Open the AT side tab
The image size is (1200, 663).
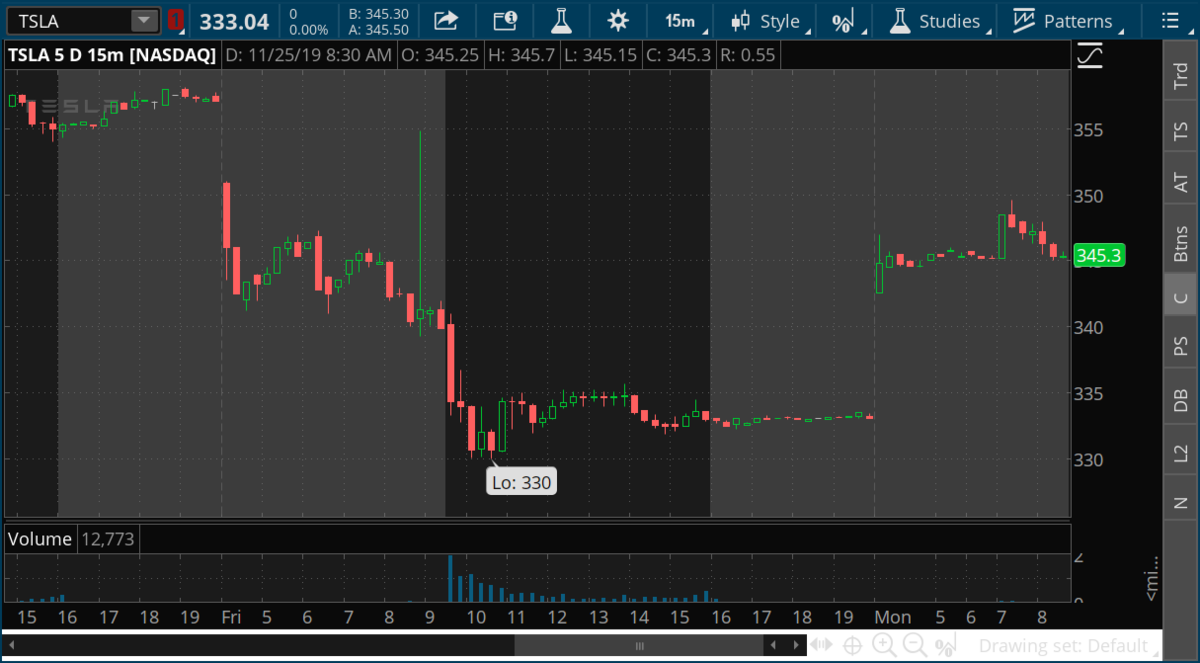click(1181, 184)
